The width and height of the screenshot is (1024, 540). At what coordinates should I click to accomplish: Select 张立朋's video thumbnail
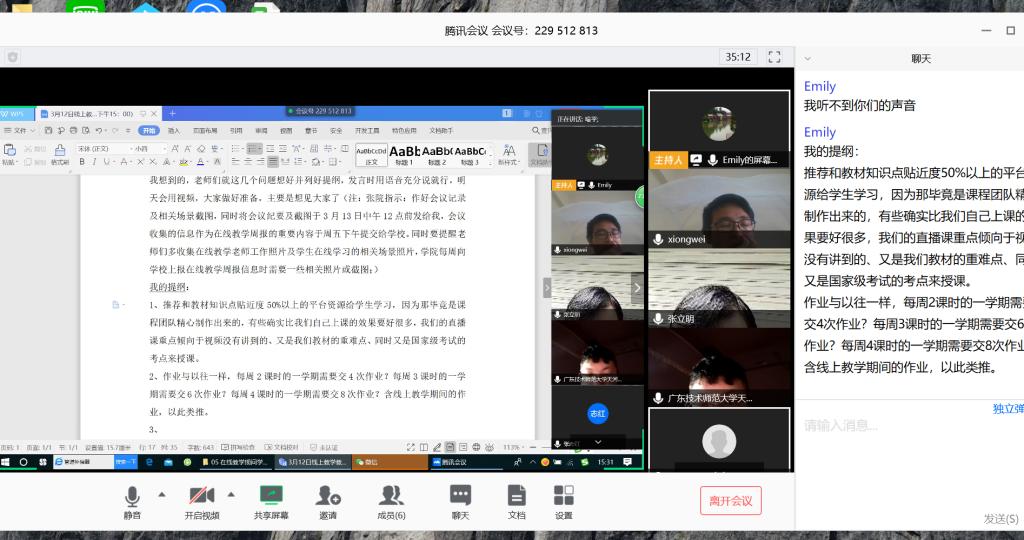pos(719,288)
